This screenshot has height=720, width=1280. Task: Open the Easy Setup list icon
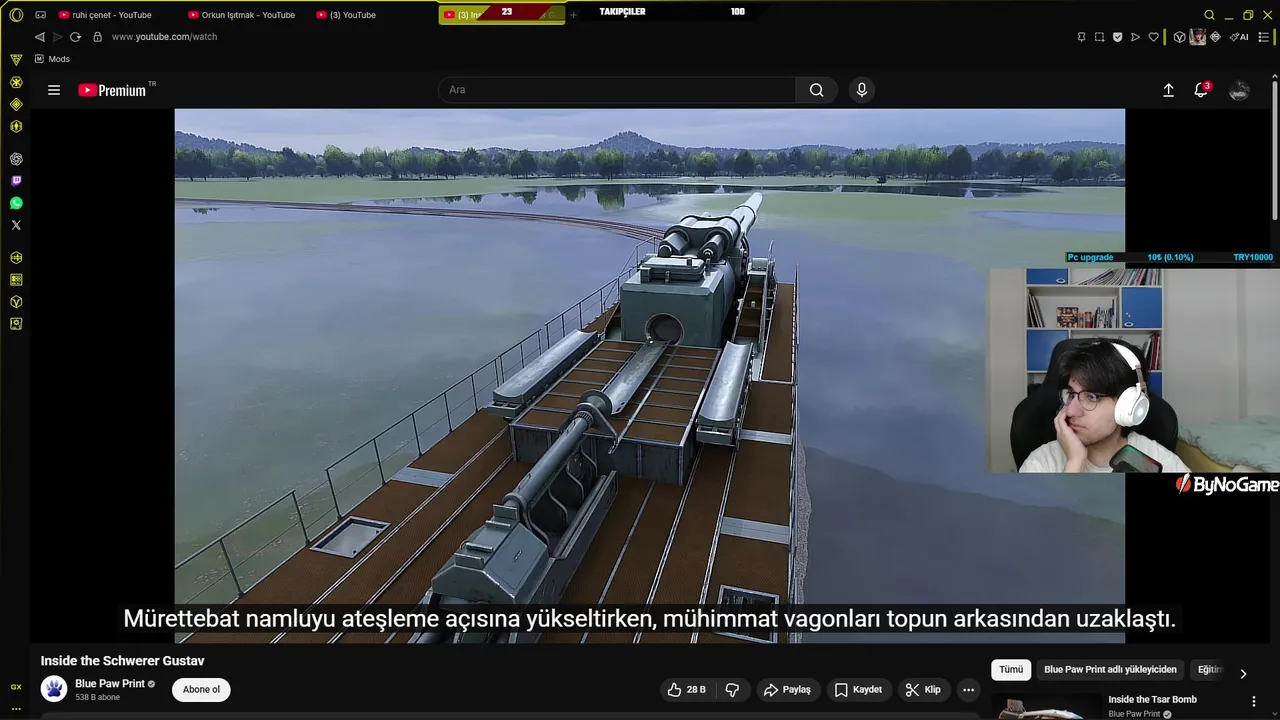click(1264, 37)
